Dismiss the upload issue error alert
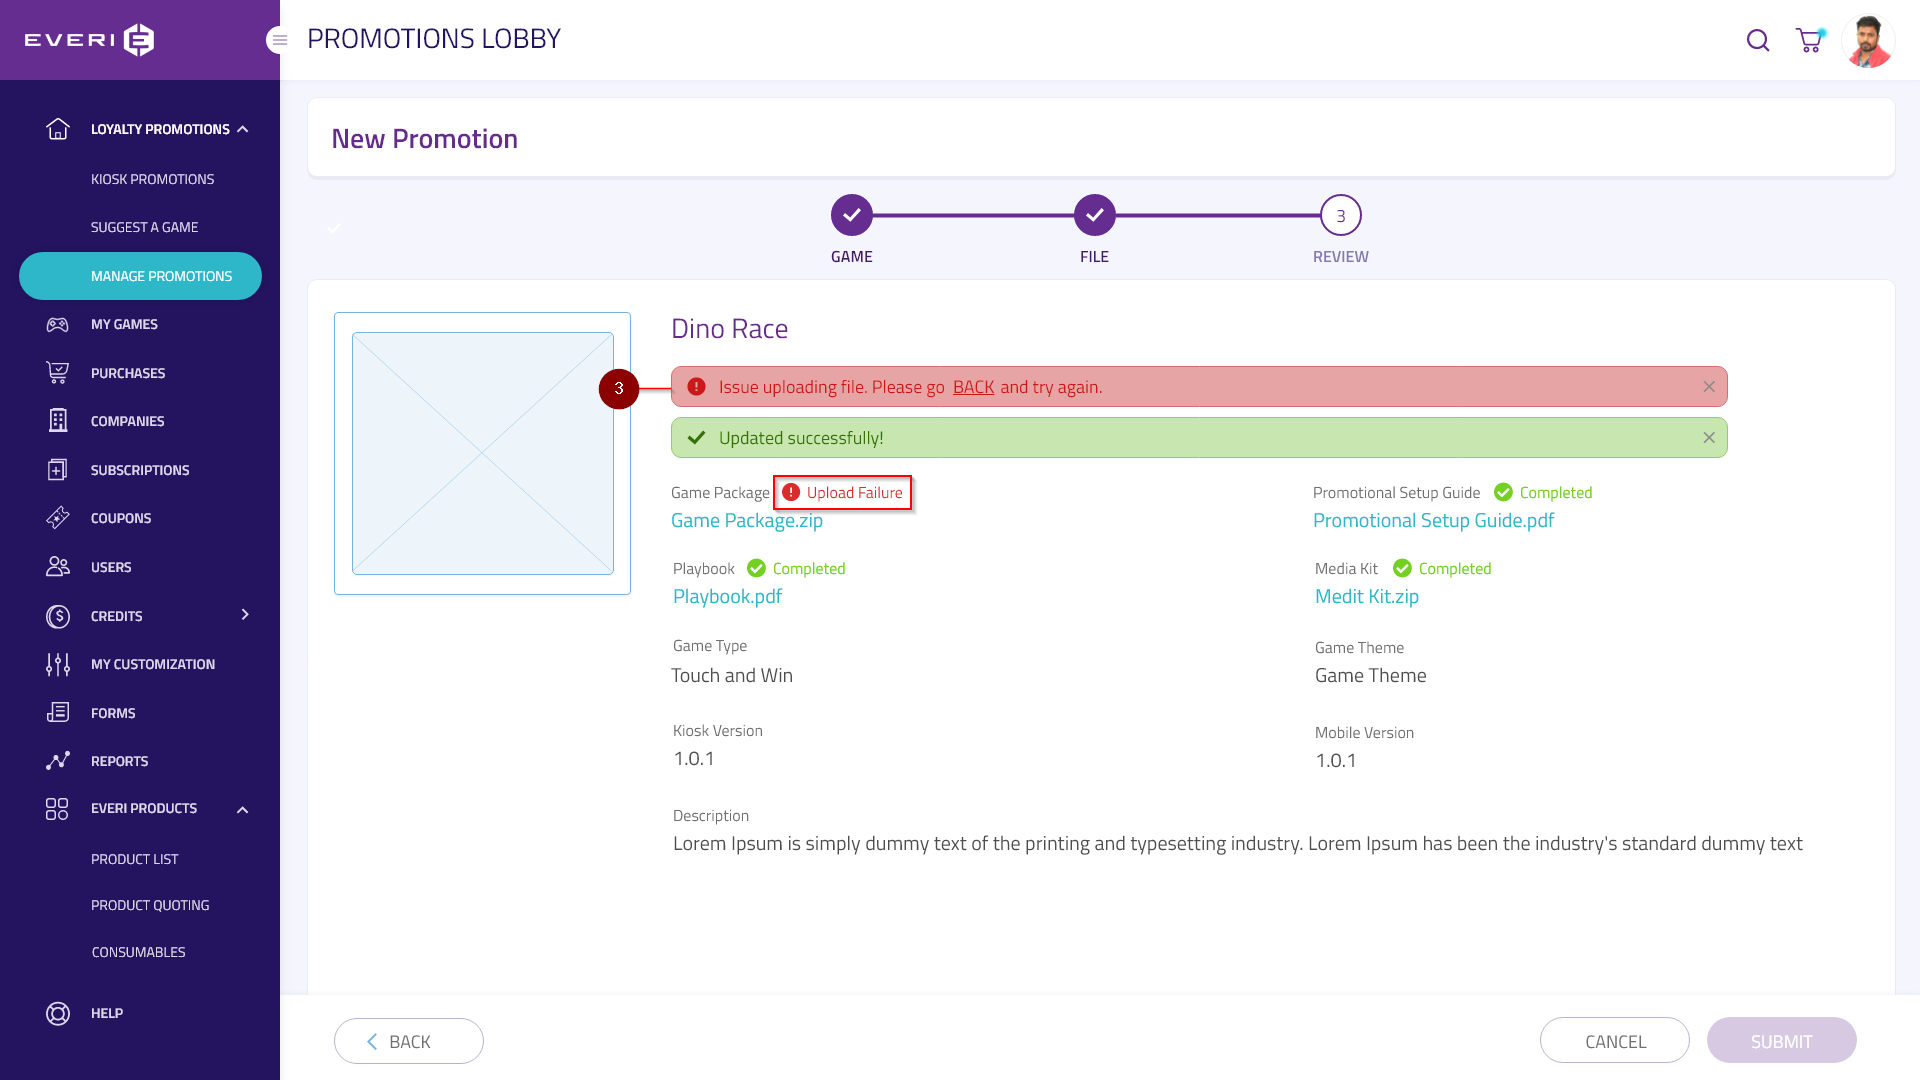This screenshot has height=1080, width=1920. 1709,387
